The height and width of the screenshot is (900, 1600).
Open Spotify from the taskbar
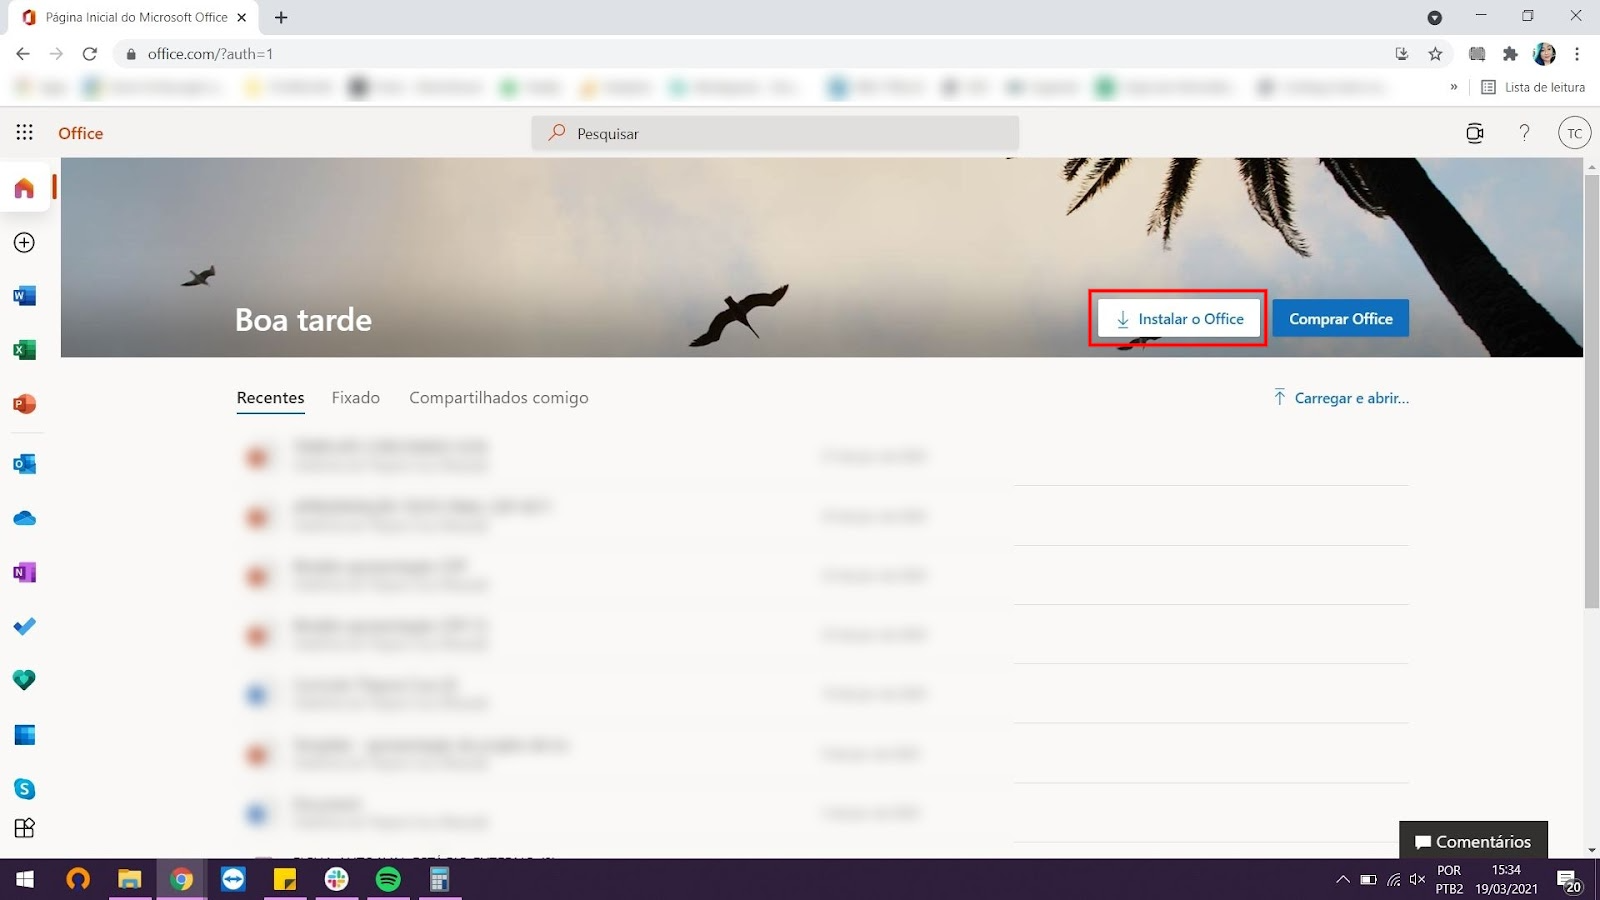388,879
